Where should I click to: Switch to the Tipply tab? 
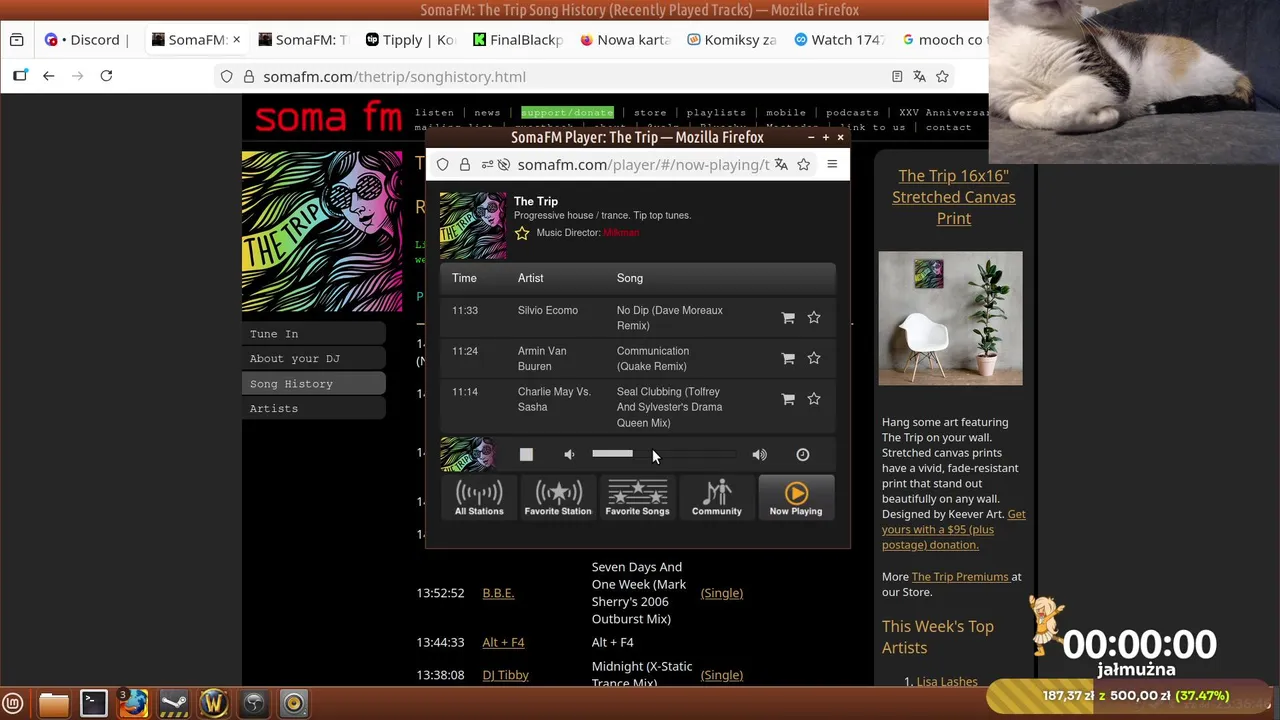click(x=410, y=40)
